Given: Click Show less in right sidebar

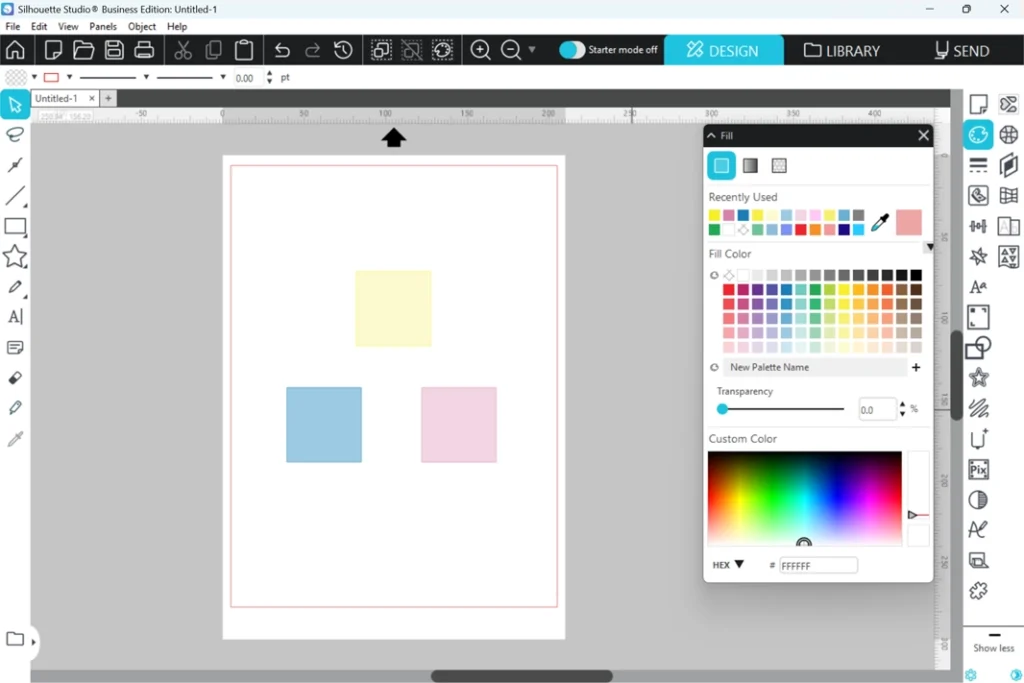Looking at the screenshot, I should [993, 648].
